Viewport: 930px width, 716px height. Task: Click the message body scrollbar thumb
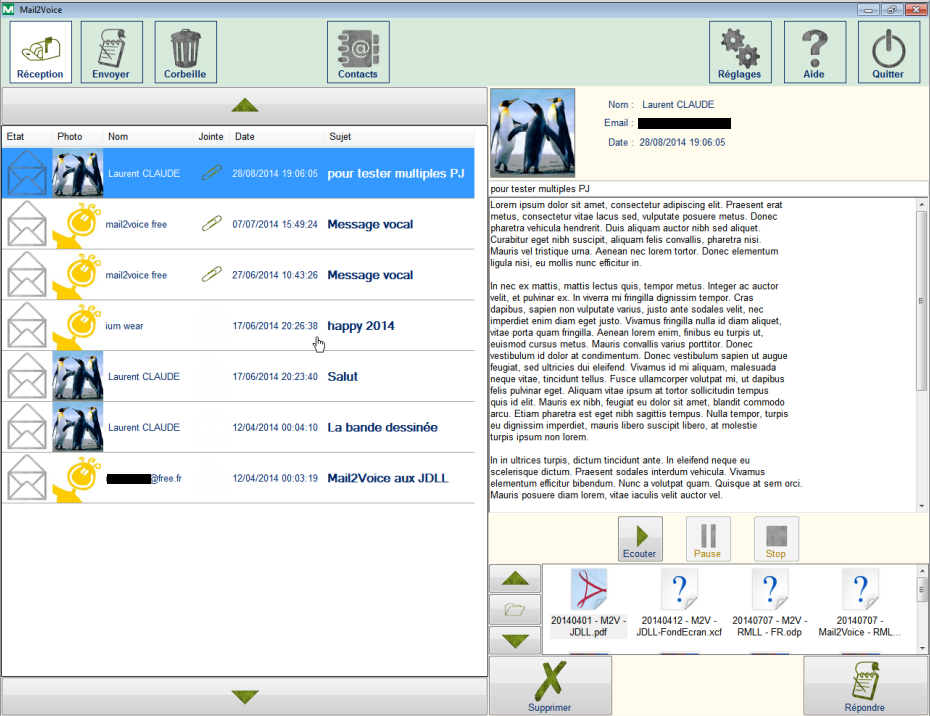point(922,301)
